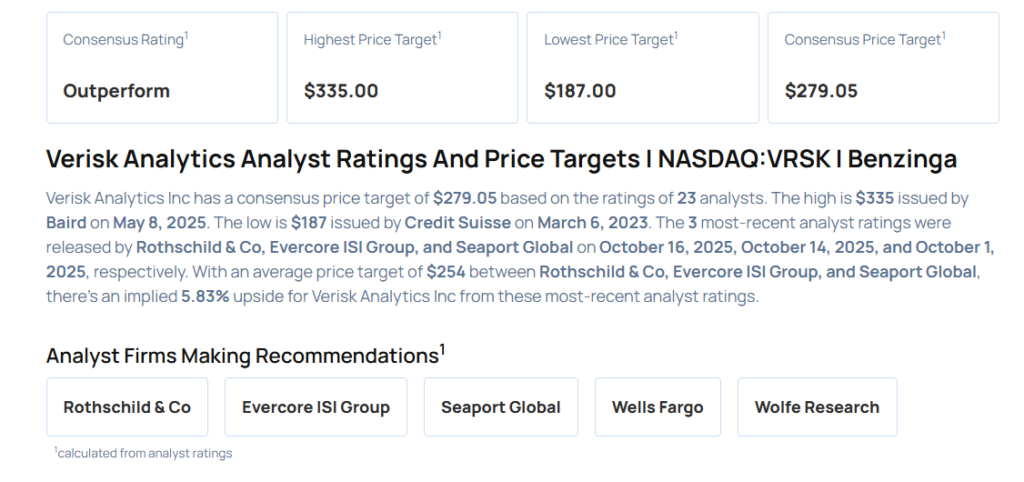Click the Verisk Analytics Analyst Ratings heading
The height and width of the screenshot is (482, 1024).
point(501,159)
